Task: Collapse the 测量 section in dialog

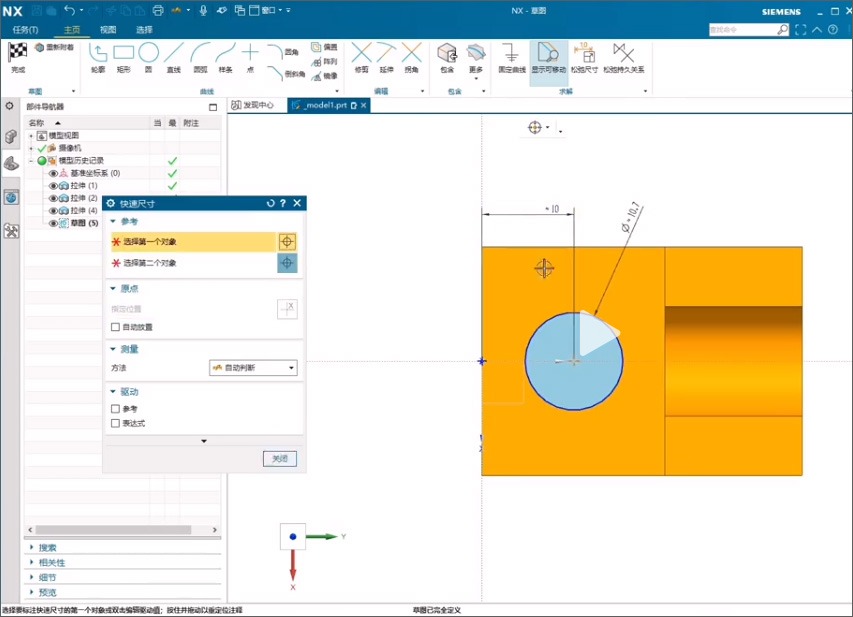Action: [x=113, y=349]
